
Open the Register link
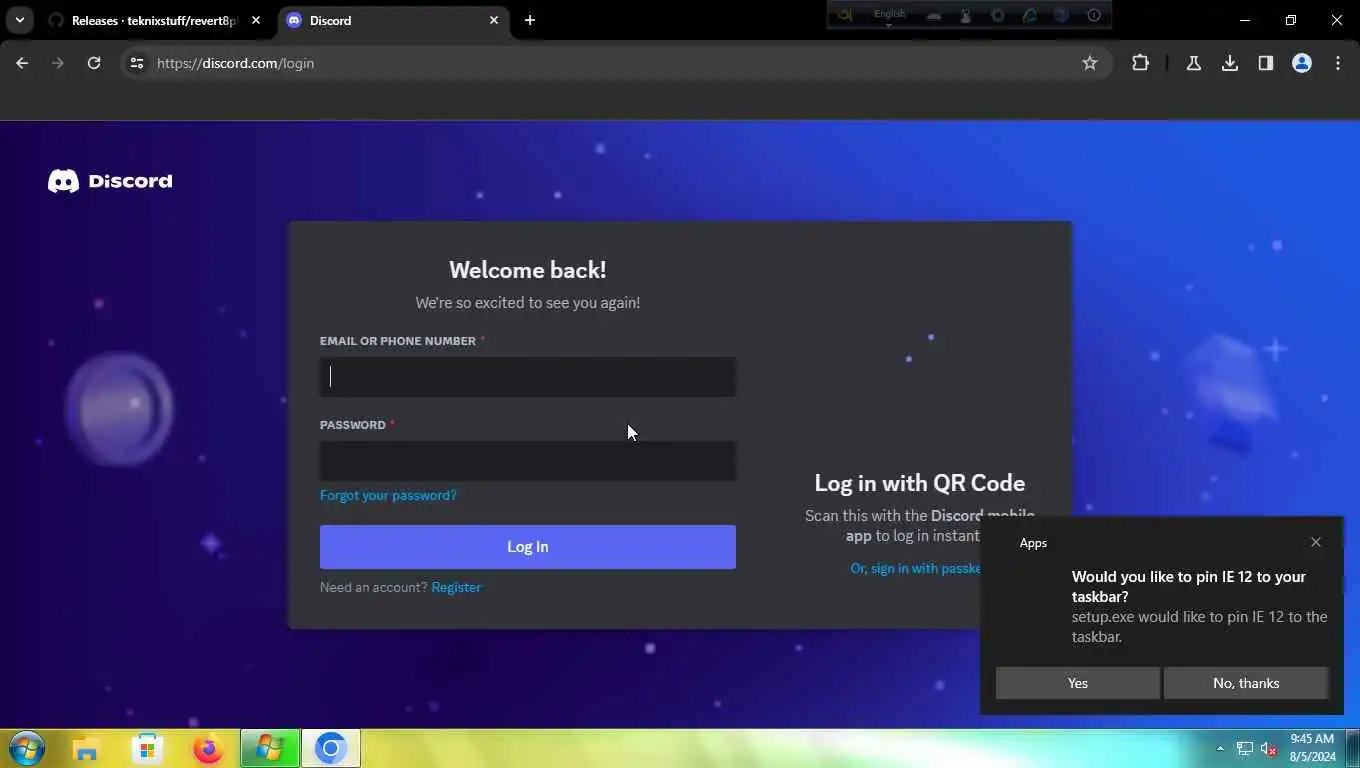pos(456,587)
